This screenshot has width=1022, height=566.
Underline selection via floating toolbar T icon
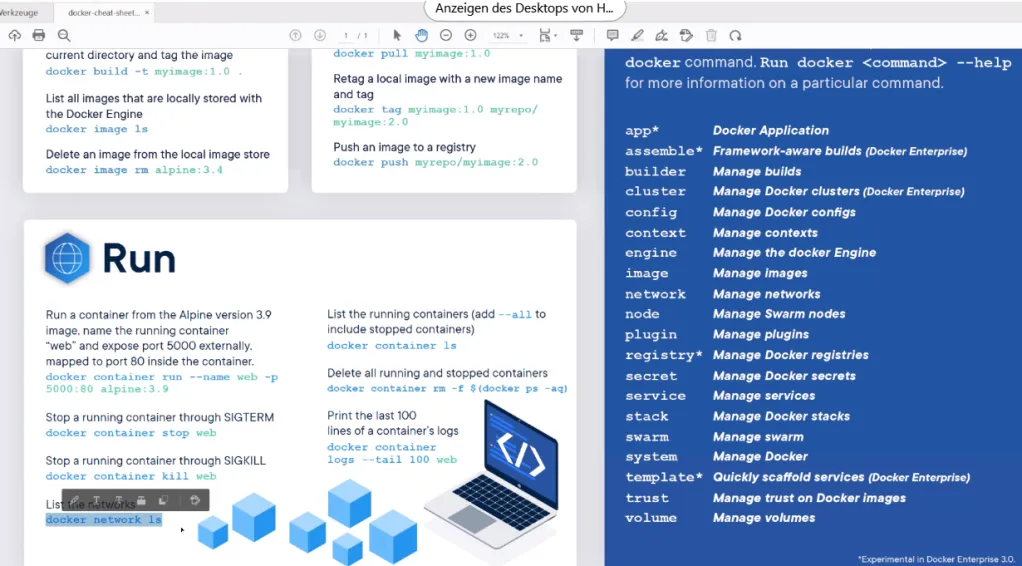pyautogui.click(x=96, y=500)
